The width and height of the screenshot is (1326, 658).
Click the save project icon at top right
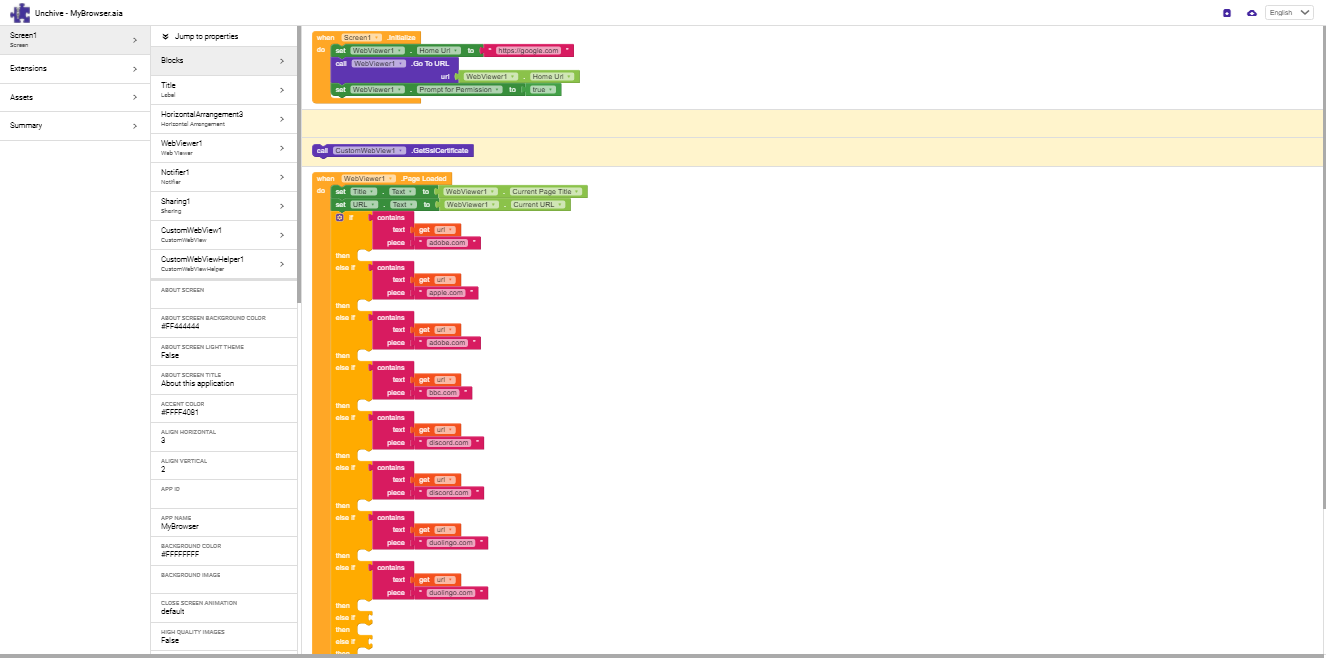coord(1228,12)
